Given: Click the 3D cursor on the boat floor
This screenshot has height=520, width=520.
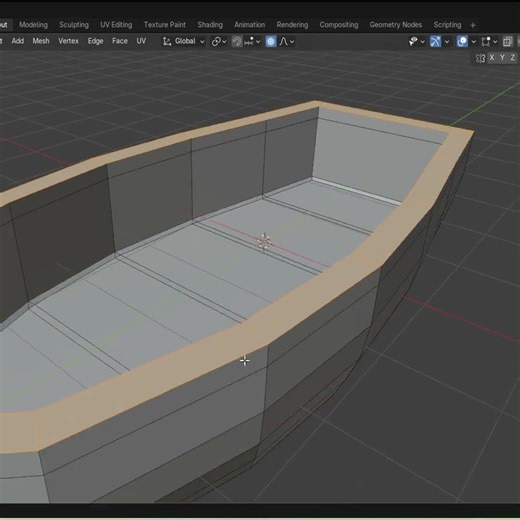Looking at the screenshot, I should 264,241.
